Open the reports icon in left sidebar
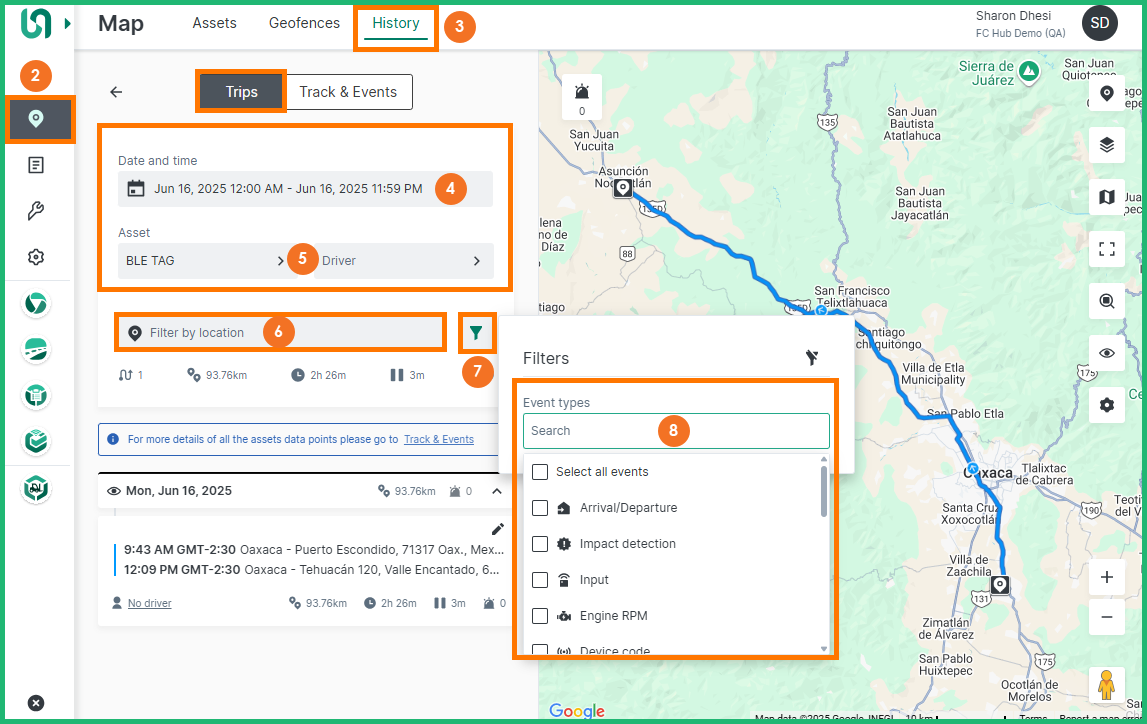 pyautogui.click(x=36, y=165)
